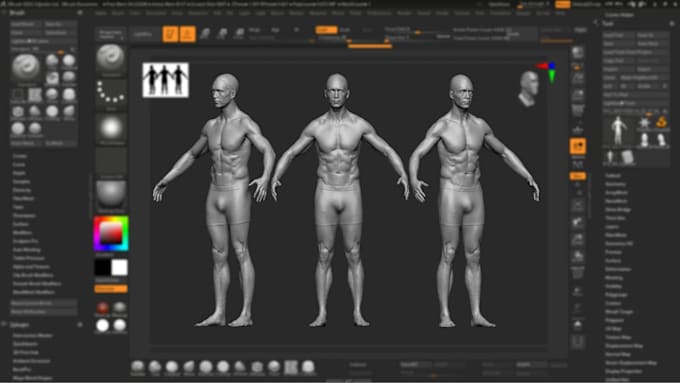The width and height of the screenshot is (680, 383).
Task: Open the alpha thumbnail with the soft white glow
Action: click(x=111, y=128)
